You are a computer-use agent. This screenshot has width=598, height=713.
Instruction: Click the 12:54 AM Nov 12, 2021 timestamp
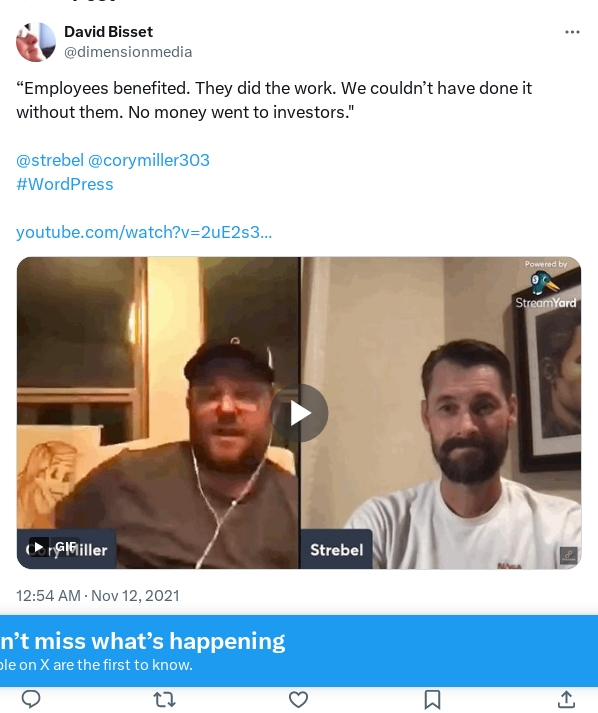[98, 596]
